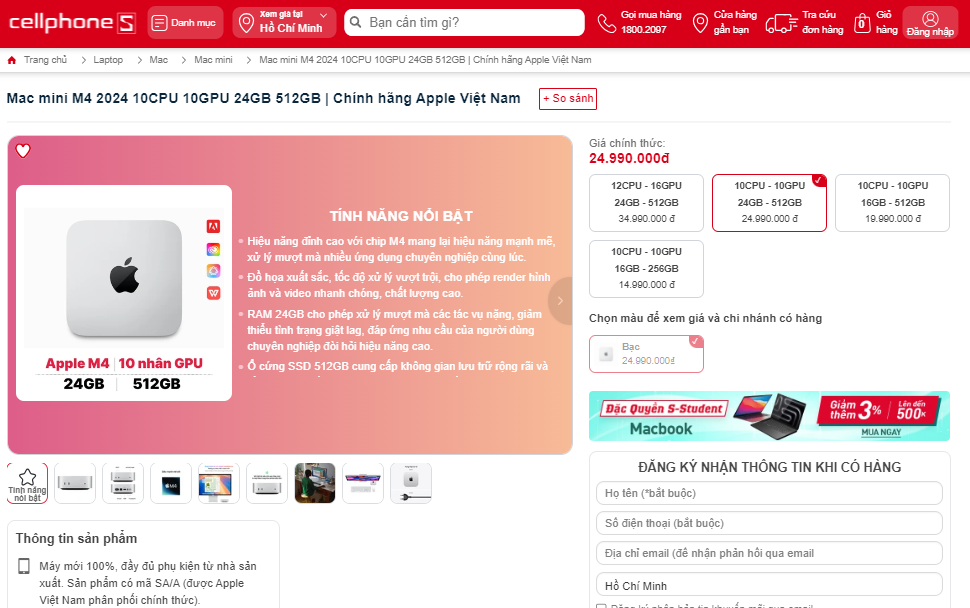Image resolution: width=970 pixels, height=608 pixels.
Task: Select the 10CPU - 10GPU 16GB - 512GB variant
Action: [893, 202]
